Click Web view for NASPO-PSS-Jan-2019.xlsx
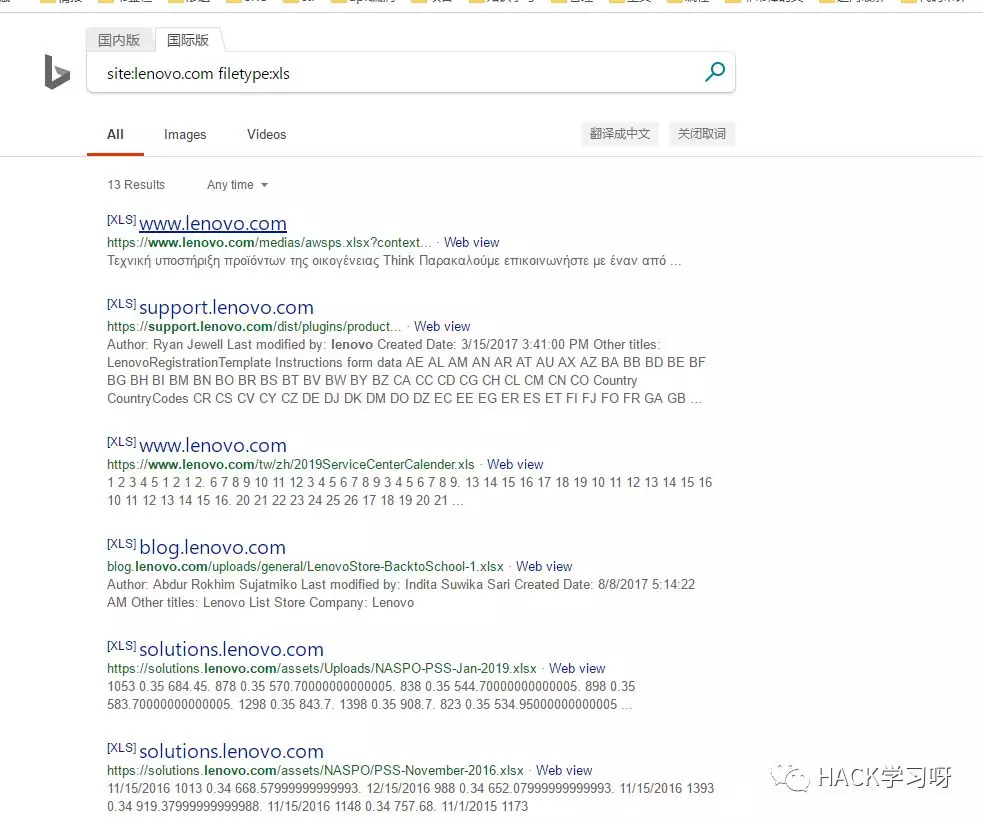Image resolution: width=983 pixels, height=820 pixels. [x=577, y=669]
